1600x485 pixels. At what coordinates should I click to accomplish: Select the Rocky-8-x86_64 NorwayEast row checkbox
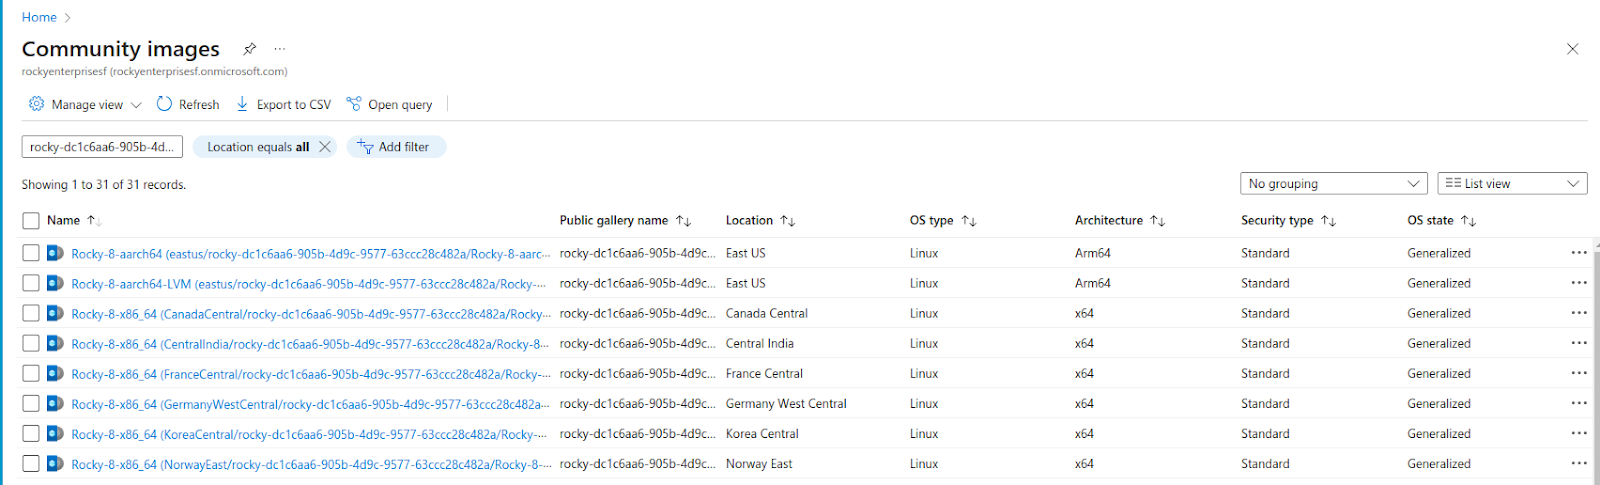tap(31, 464)
